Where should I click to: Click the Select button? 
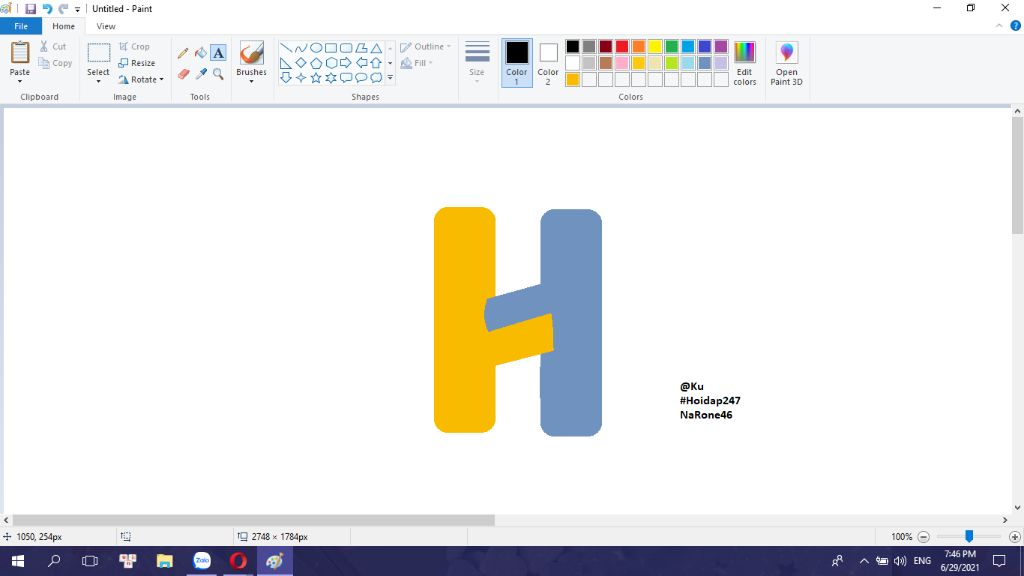[98, 59]
